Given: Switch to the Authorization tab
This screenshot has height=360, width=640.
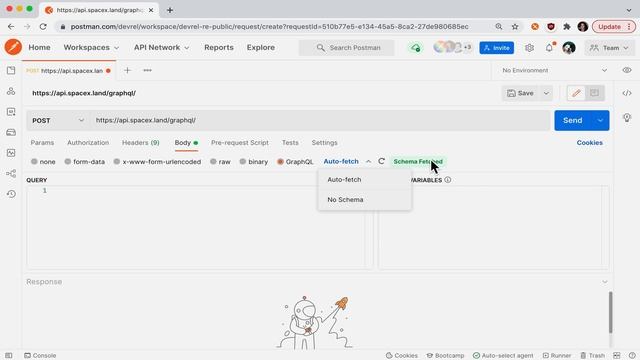Looking at the screenshot, I should [x=88, y=142].
